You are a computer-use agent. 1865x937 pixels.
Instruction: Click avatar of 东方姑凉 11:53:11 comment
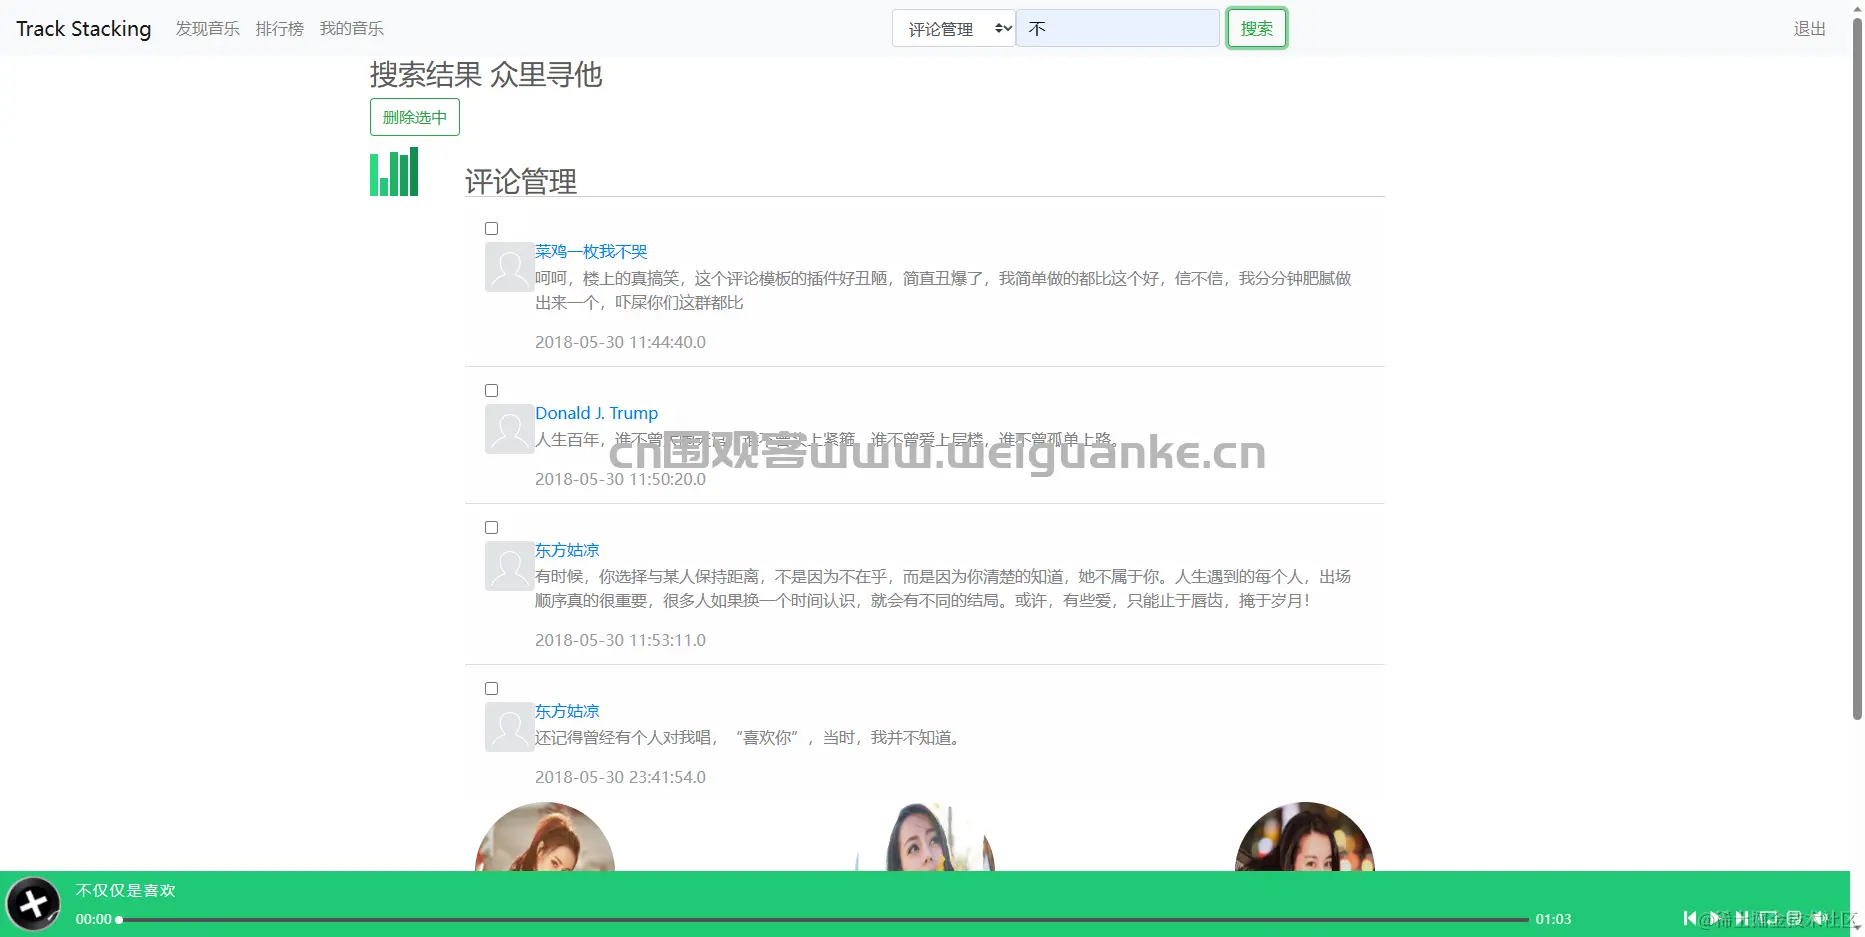pos(509,566)
